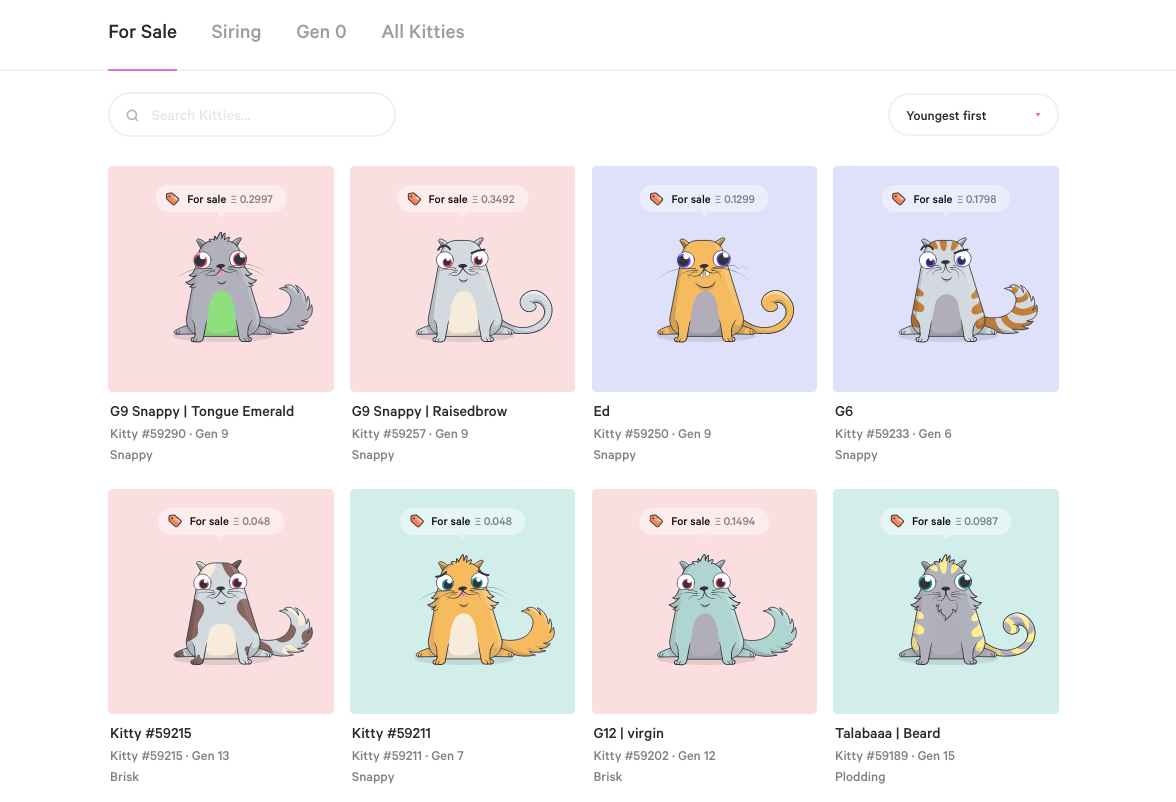Click the For sale 0.1798 price badge
Image resolution: width=1176 pixels, height=802 pixels.
(x=946, y=199)
